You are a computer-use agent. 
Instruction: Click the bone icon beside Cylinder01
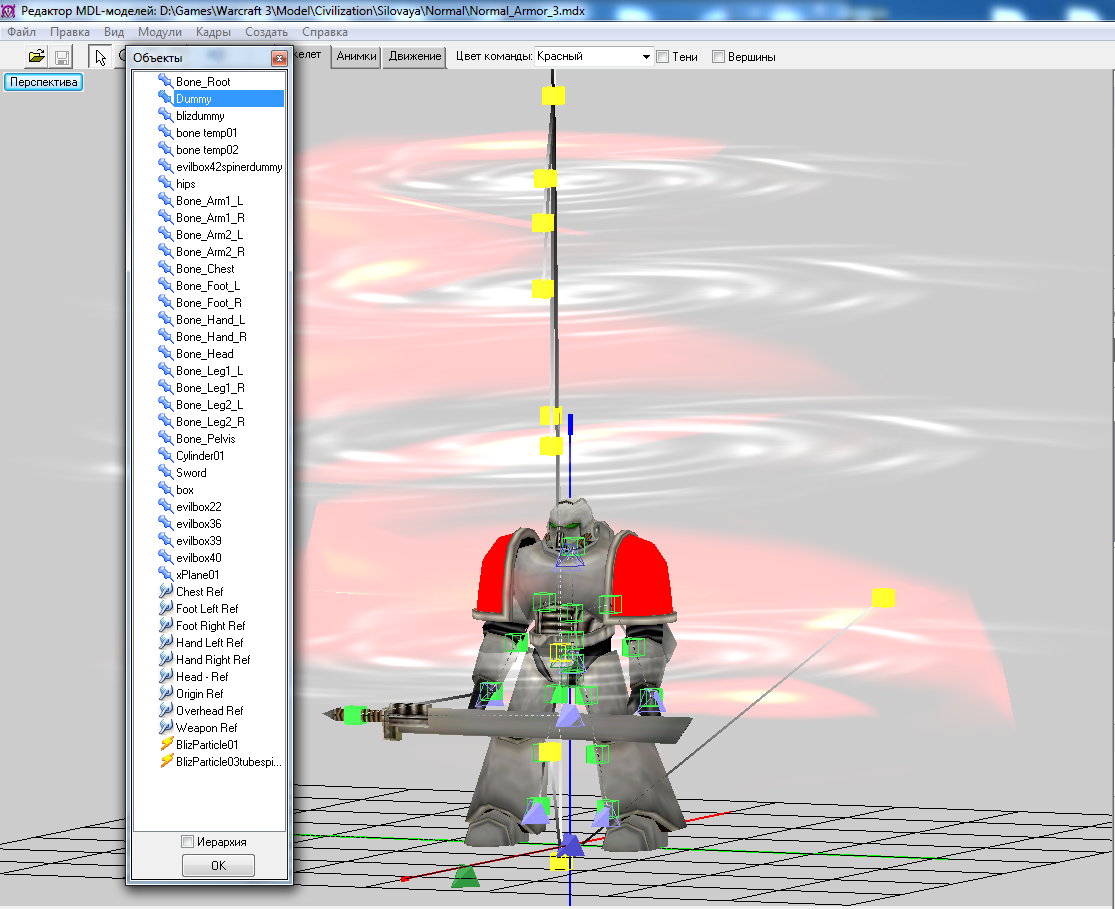point(166,455)
